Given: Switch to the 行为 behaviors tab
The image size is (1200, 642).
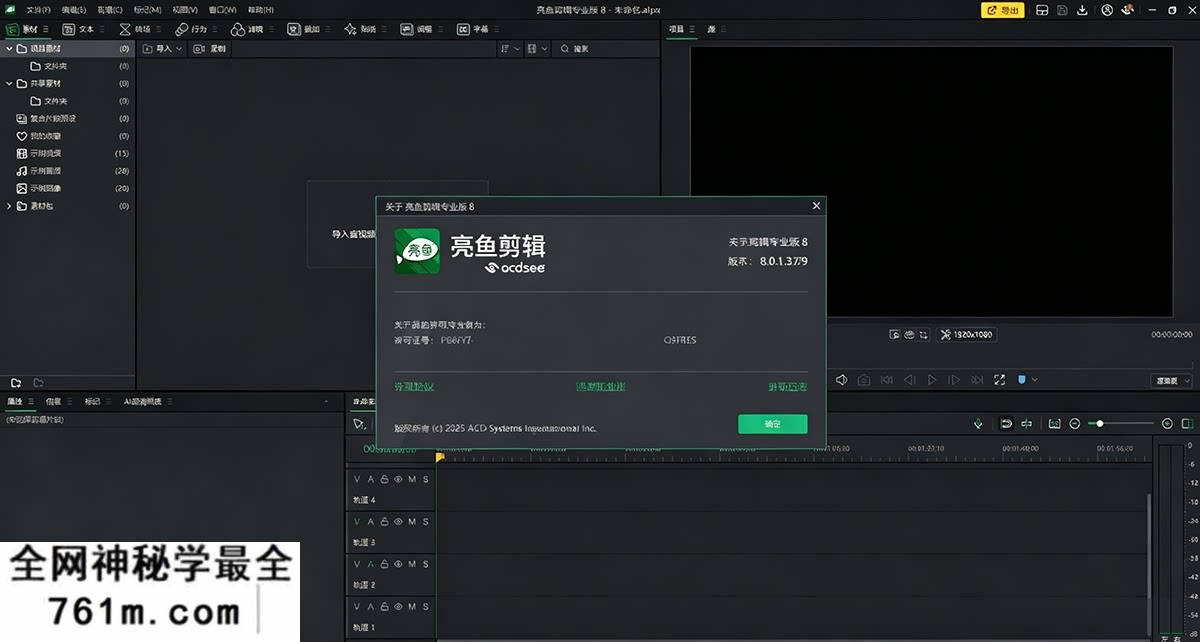Looking at the screenshot, I should pyautogui.click(x=190, y=30).
